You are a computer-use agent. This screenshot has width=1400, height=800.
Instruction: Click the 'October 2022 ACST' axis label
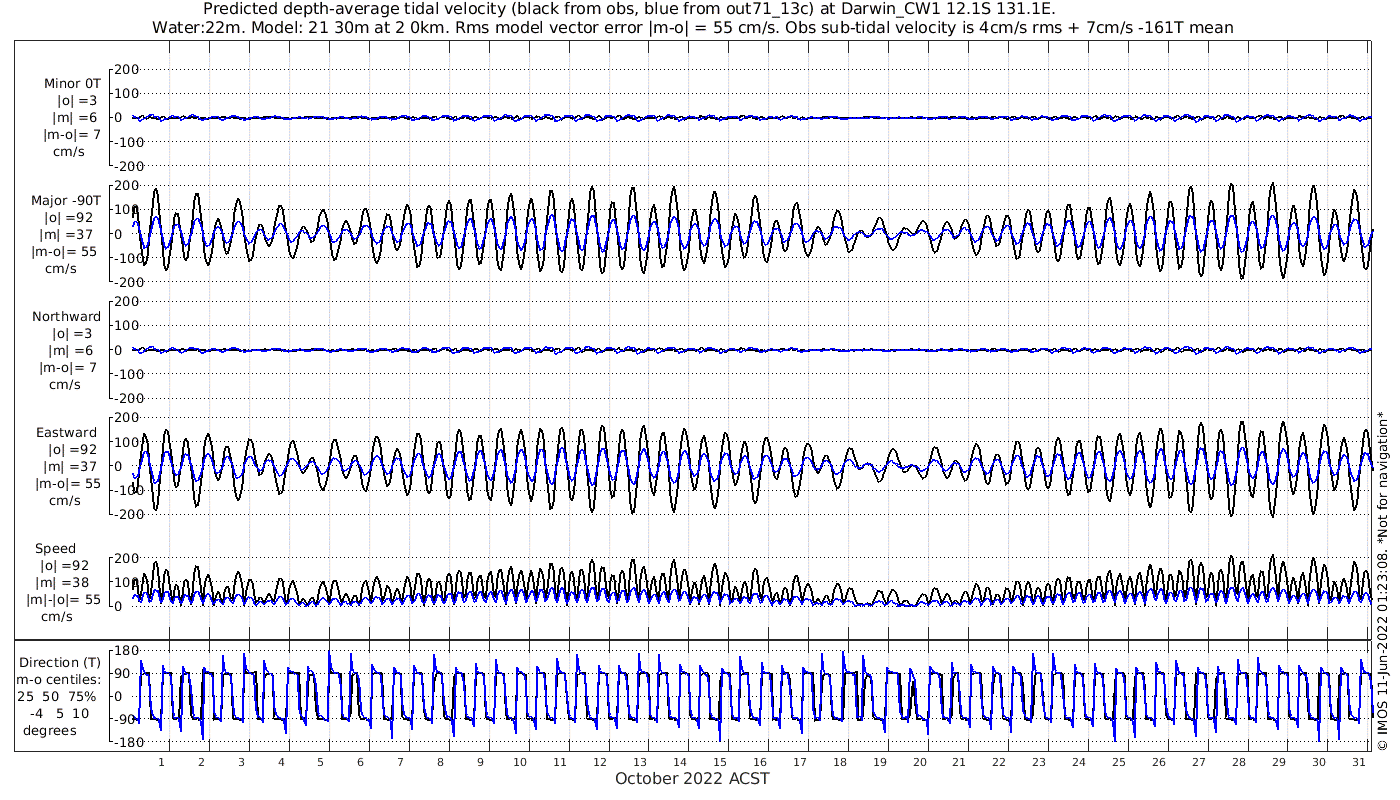pos(692,779)
